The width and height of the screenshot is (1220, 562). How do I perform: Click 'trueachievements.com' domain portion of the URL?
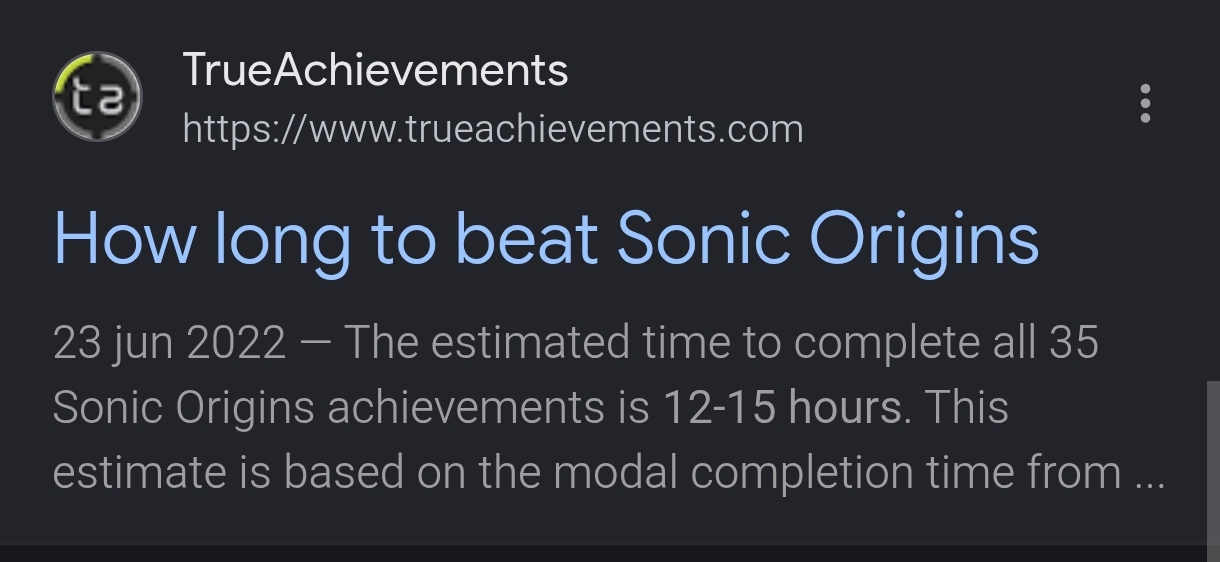point(605,129)
